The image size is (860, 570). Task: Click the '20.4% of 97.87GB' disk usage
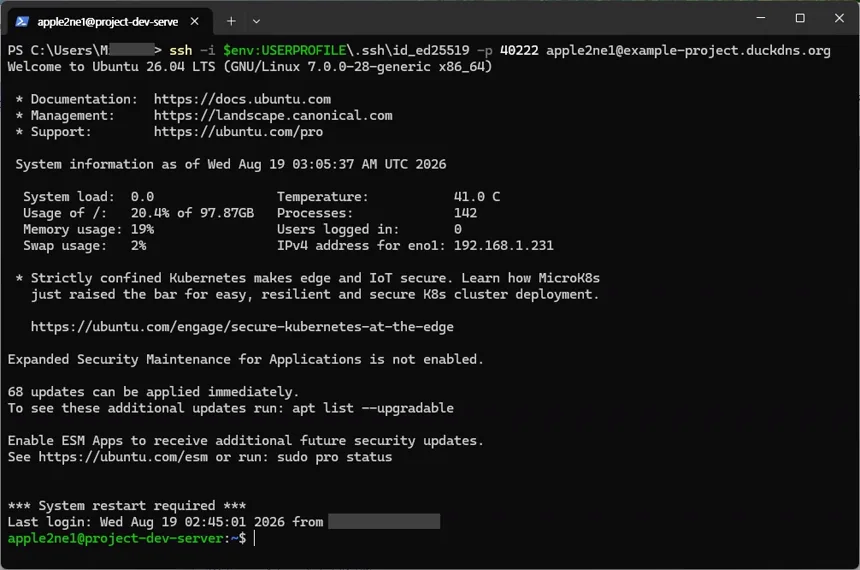point(192,213)
